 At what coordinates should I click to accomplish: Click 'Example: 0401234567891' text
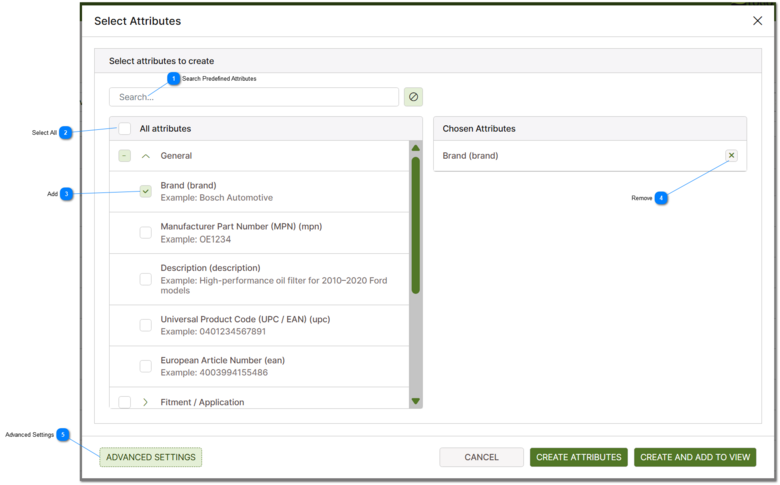pyautogui.click(x=213, y=331)
